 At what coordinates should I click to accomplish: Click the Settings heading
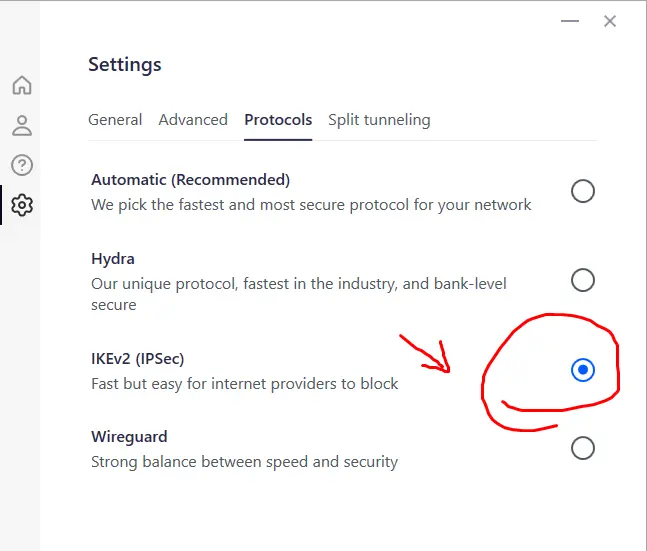[125, 64]
